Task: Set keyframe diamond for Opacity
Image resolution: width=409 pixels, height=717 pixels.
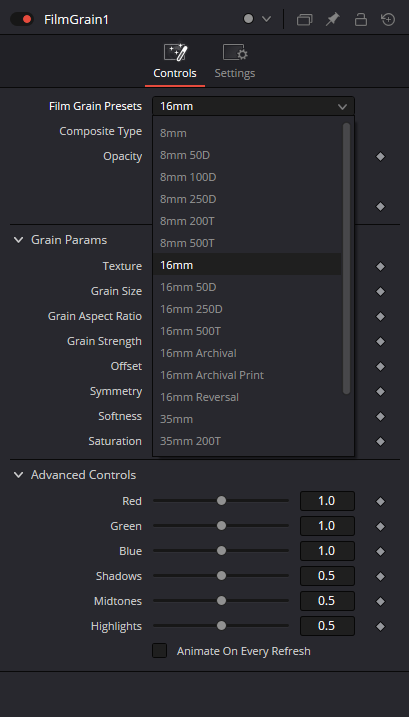Action: (380, 156)
